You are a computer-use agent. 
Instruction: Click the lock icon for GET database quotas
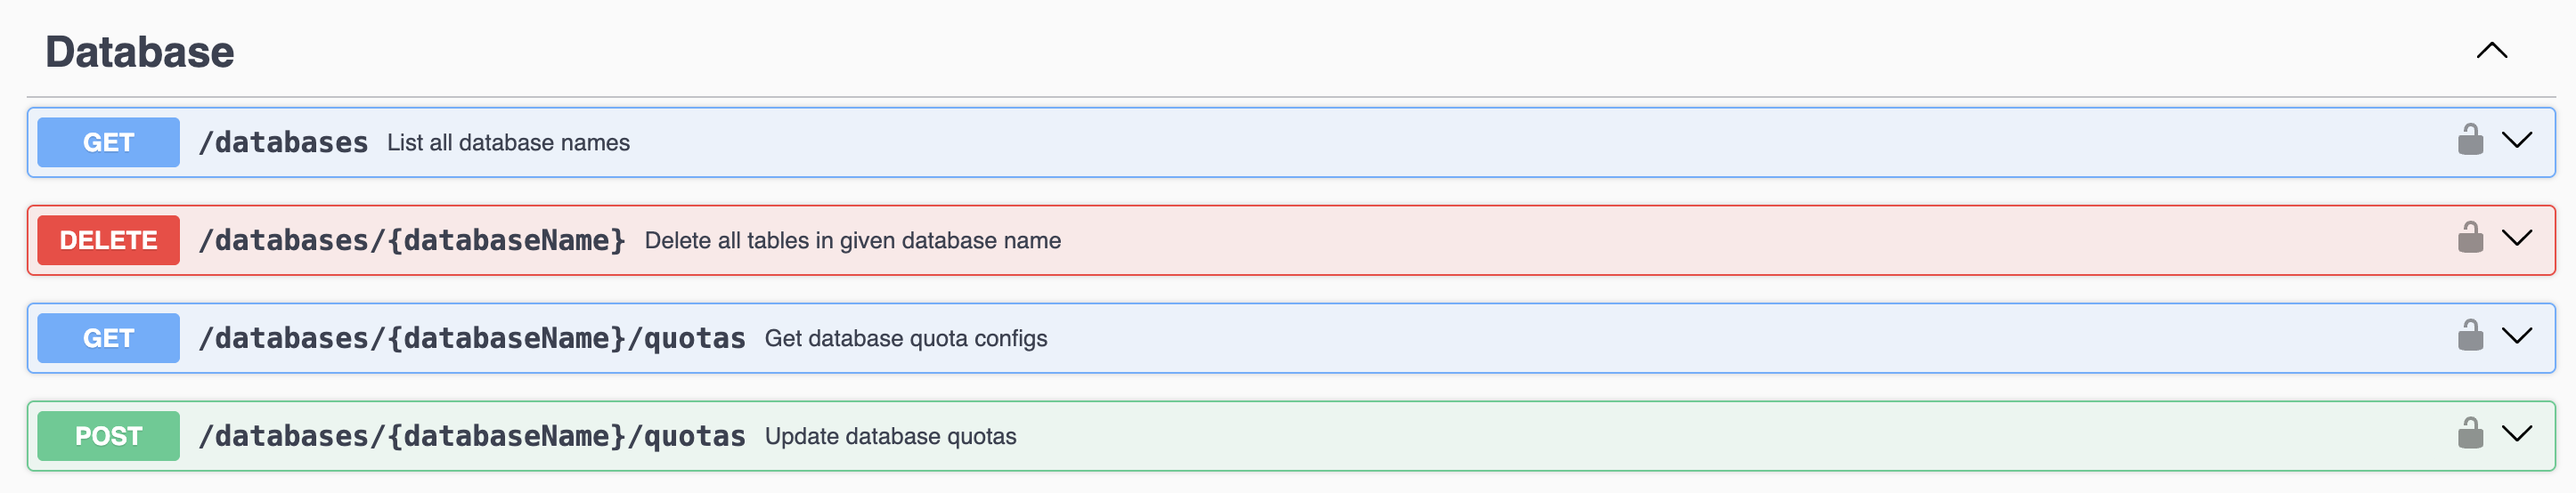coord(2470,336)
